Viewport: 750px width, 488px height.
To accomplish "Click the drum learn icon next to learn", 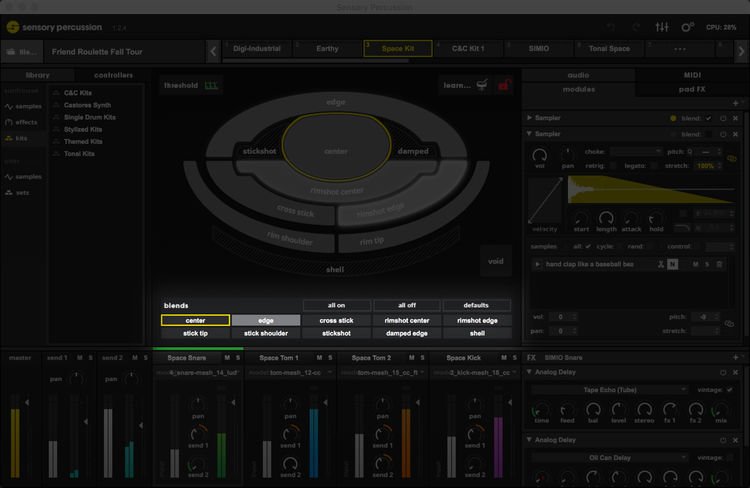I will coord(482,85).
